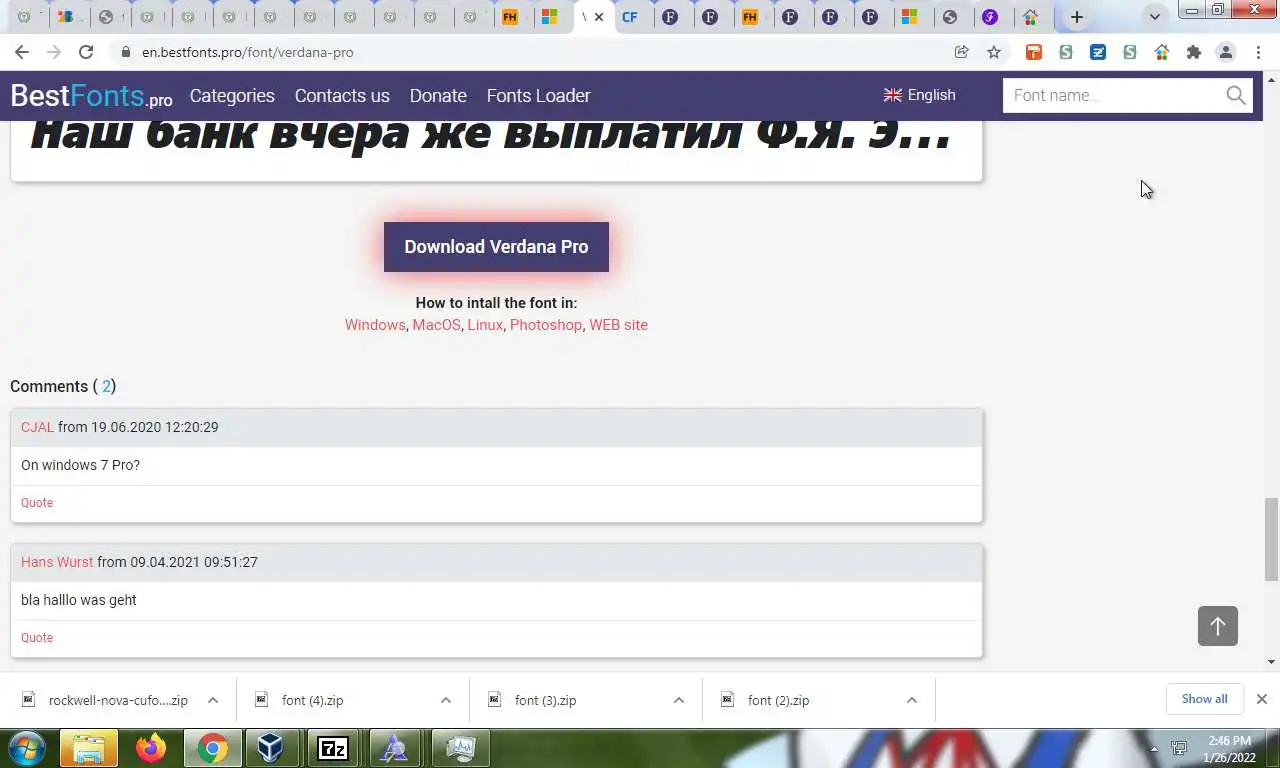Show hidden system tray icons
Image resolution: width=1280 pixels, height=768 pixels.
(x=1155, y=748)
